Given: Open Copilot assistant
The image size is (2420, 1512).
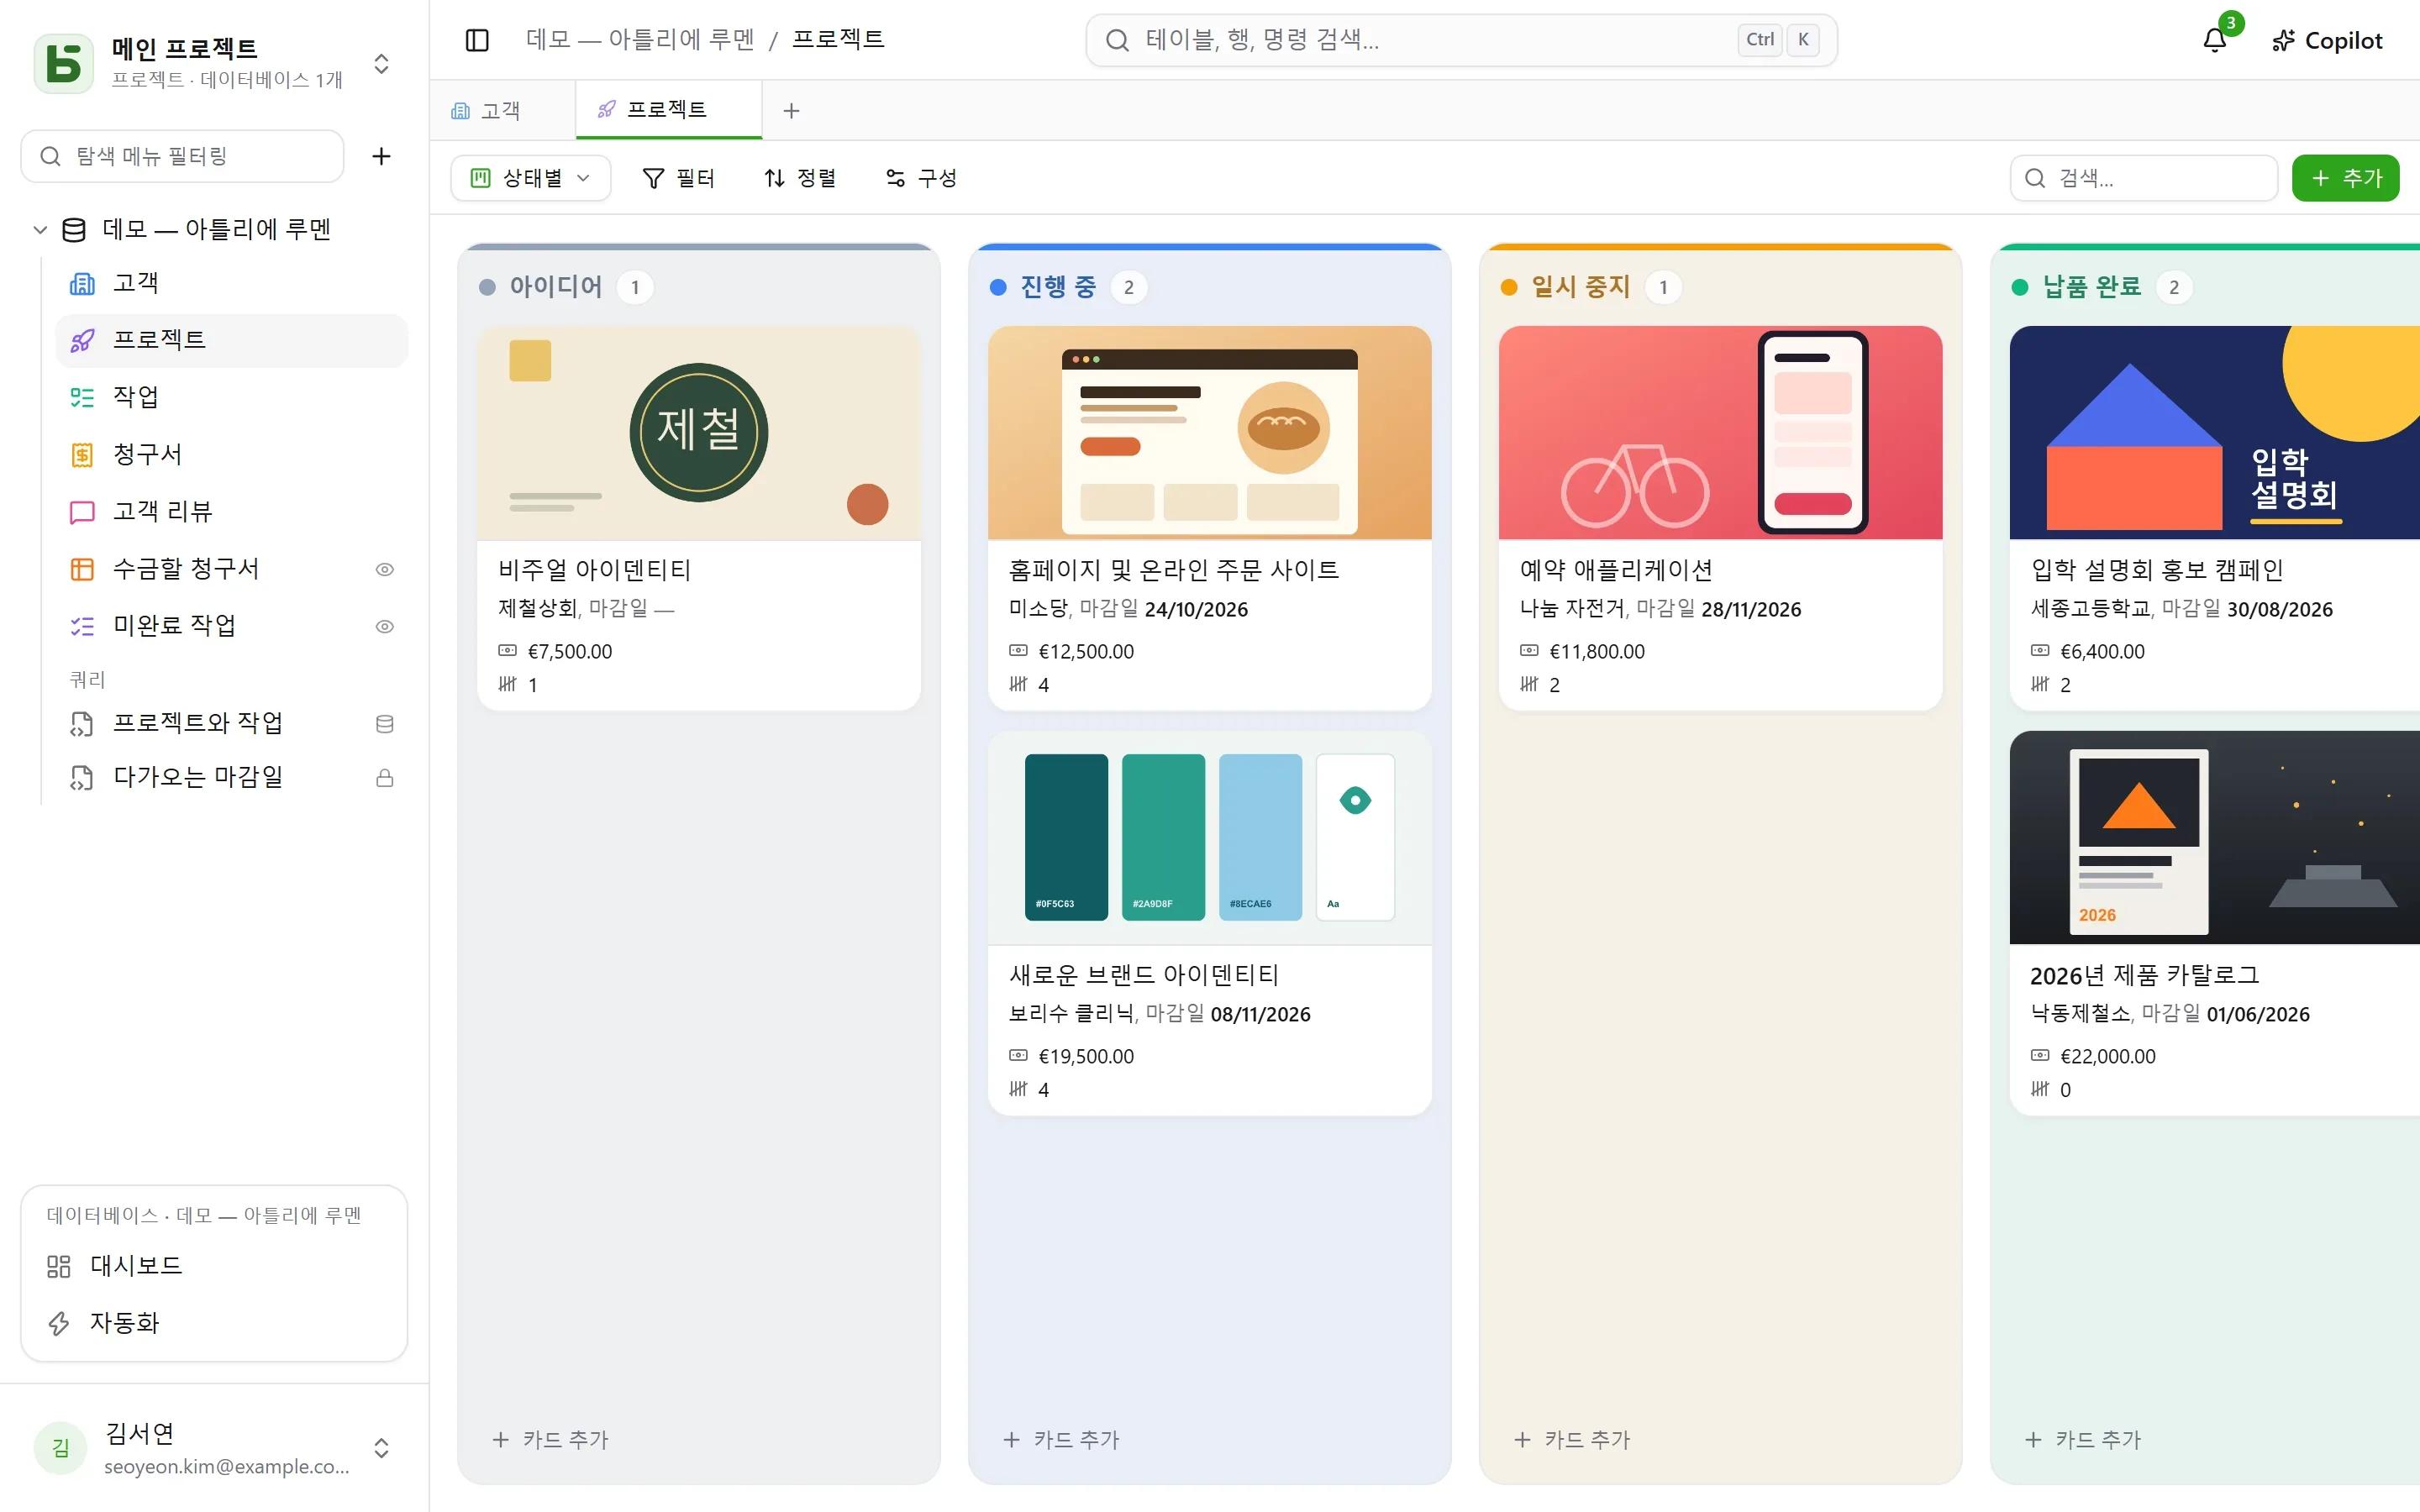Looking at the screenshot, I should point(2327,40).
